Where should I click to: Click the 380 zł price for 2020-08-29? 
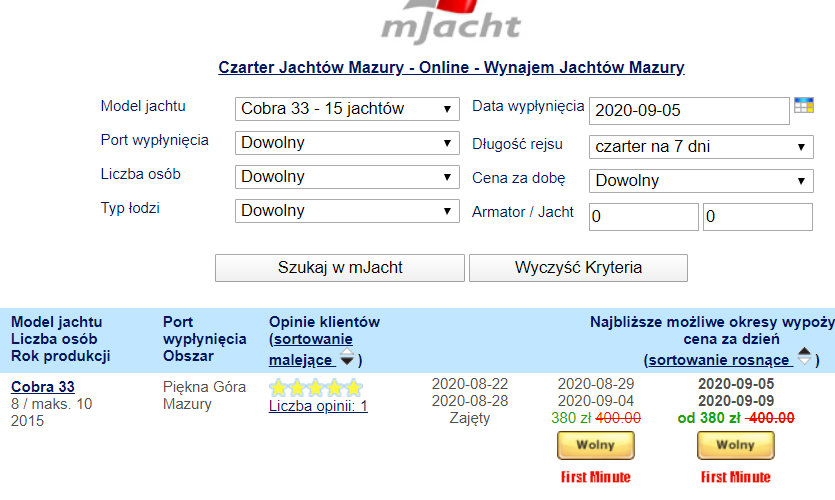point(571,418)
